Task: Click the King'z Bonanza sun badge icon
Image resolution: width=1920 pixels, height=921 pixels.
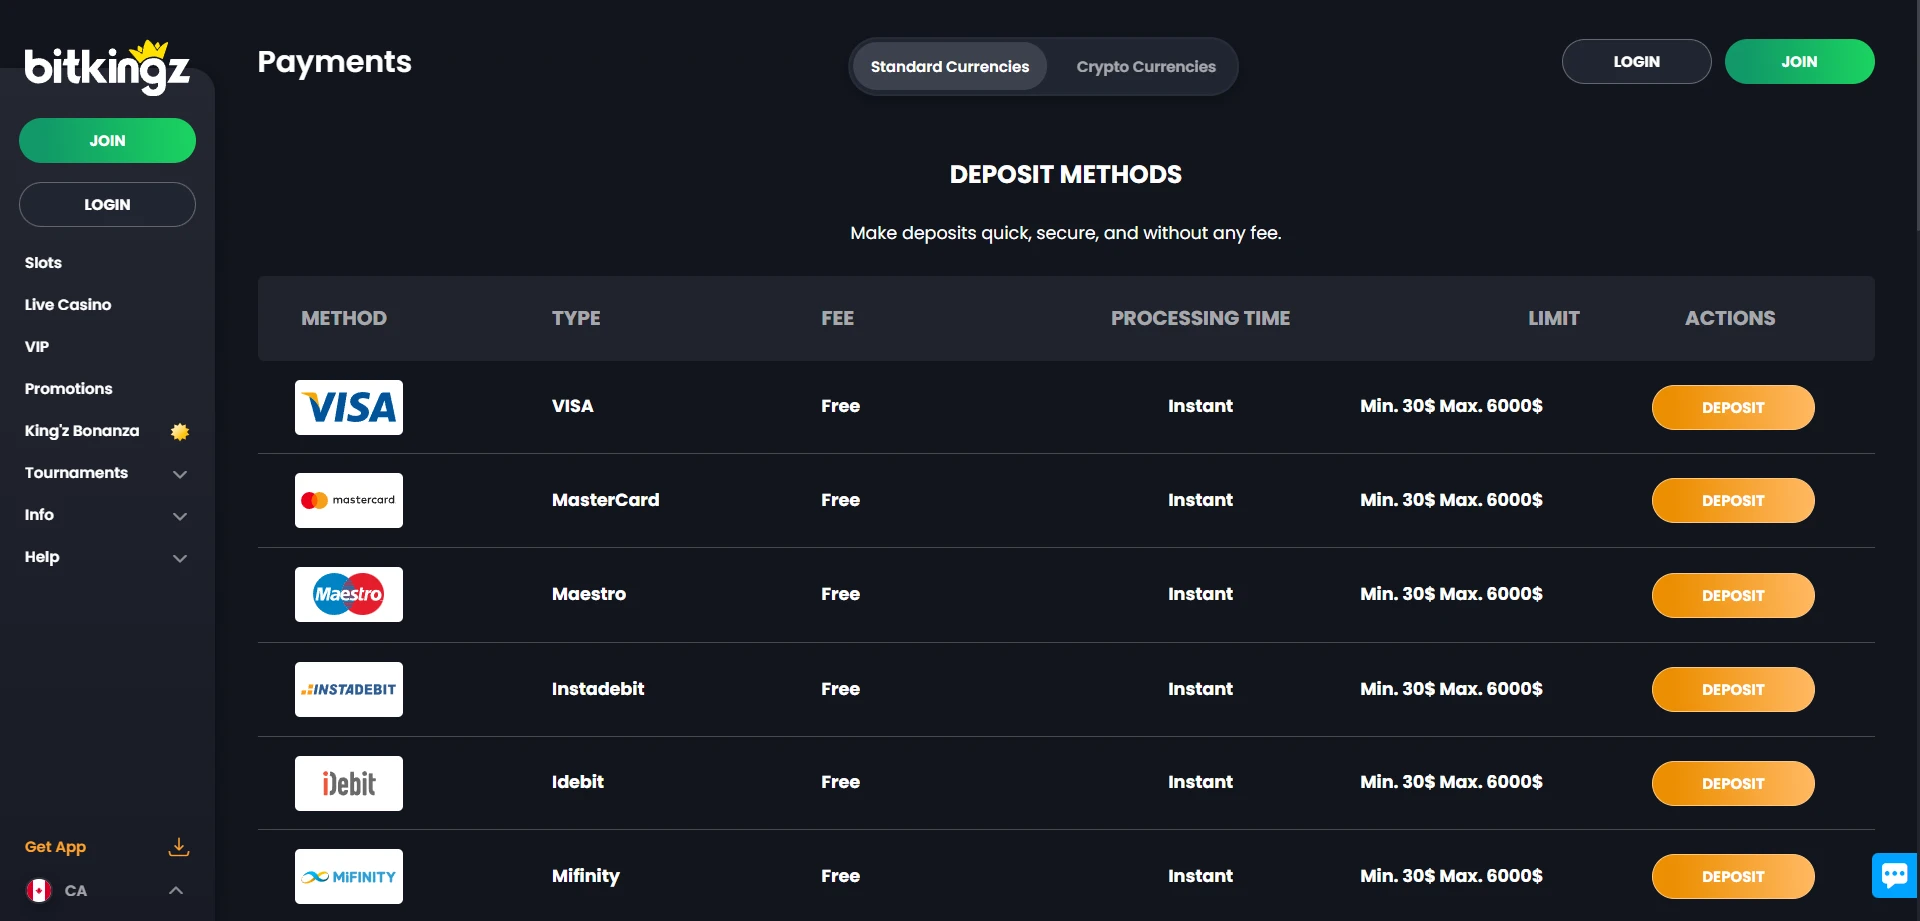Action: coord(180,432)
